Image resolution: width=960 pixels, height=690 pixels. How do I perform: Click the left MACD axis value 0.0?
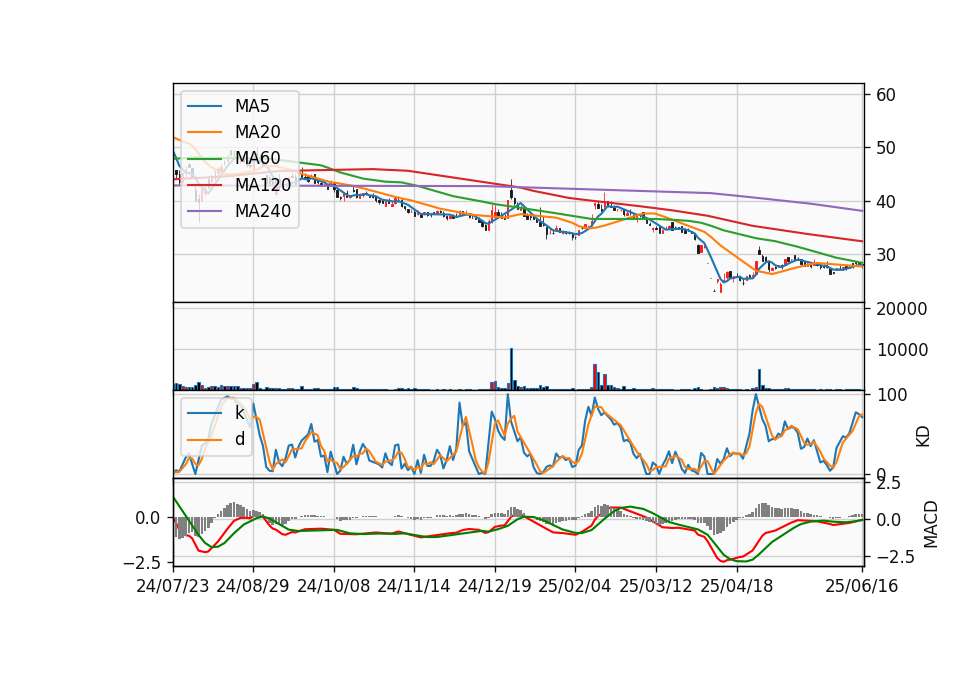148,518
